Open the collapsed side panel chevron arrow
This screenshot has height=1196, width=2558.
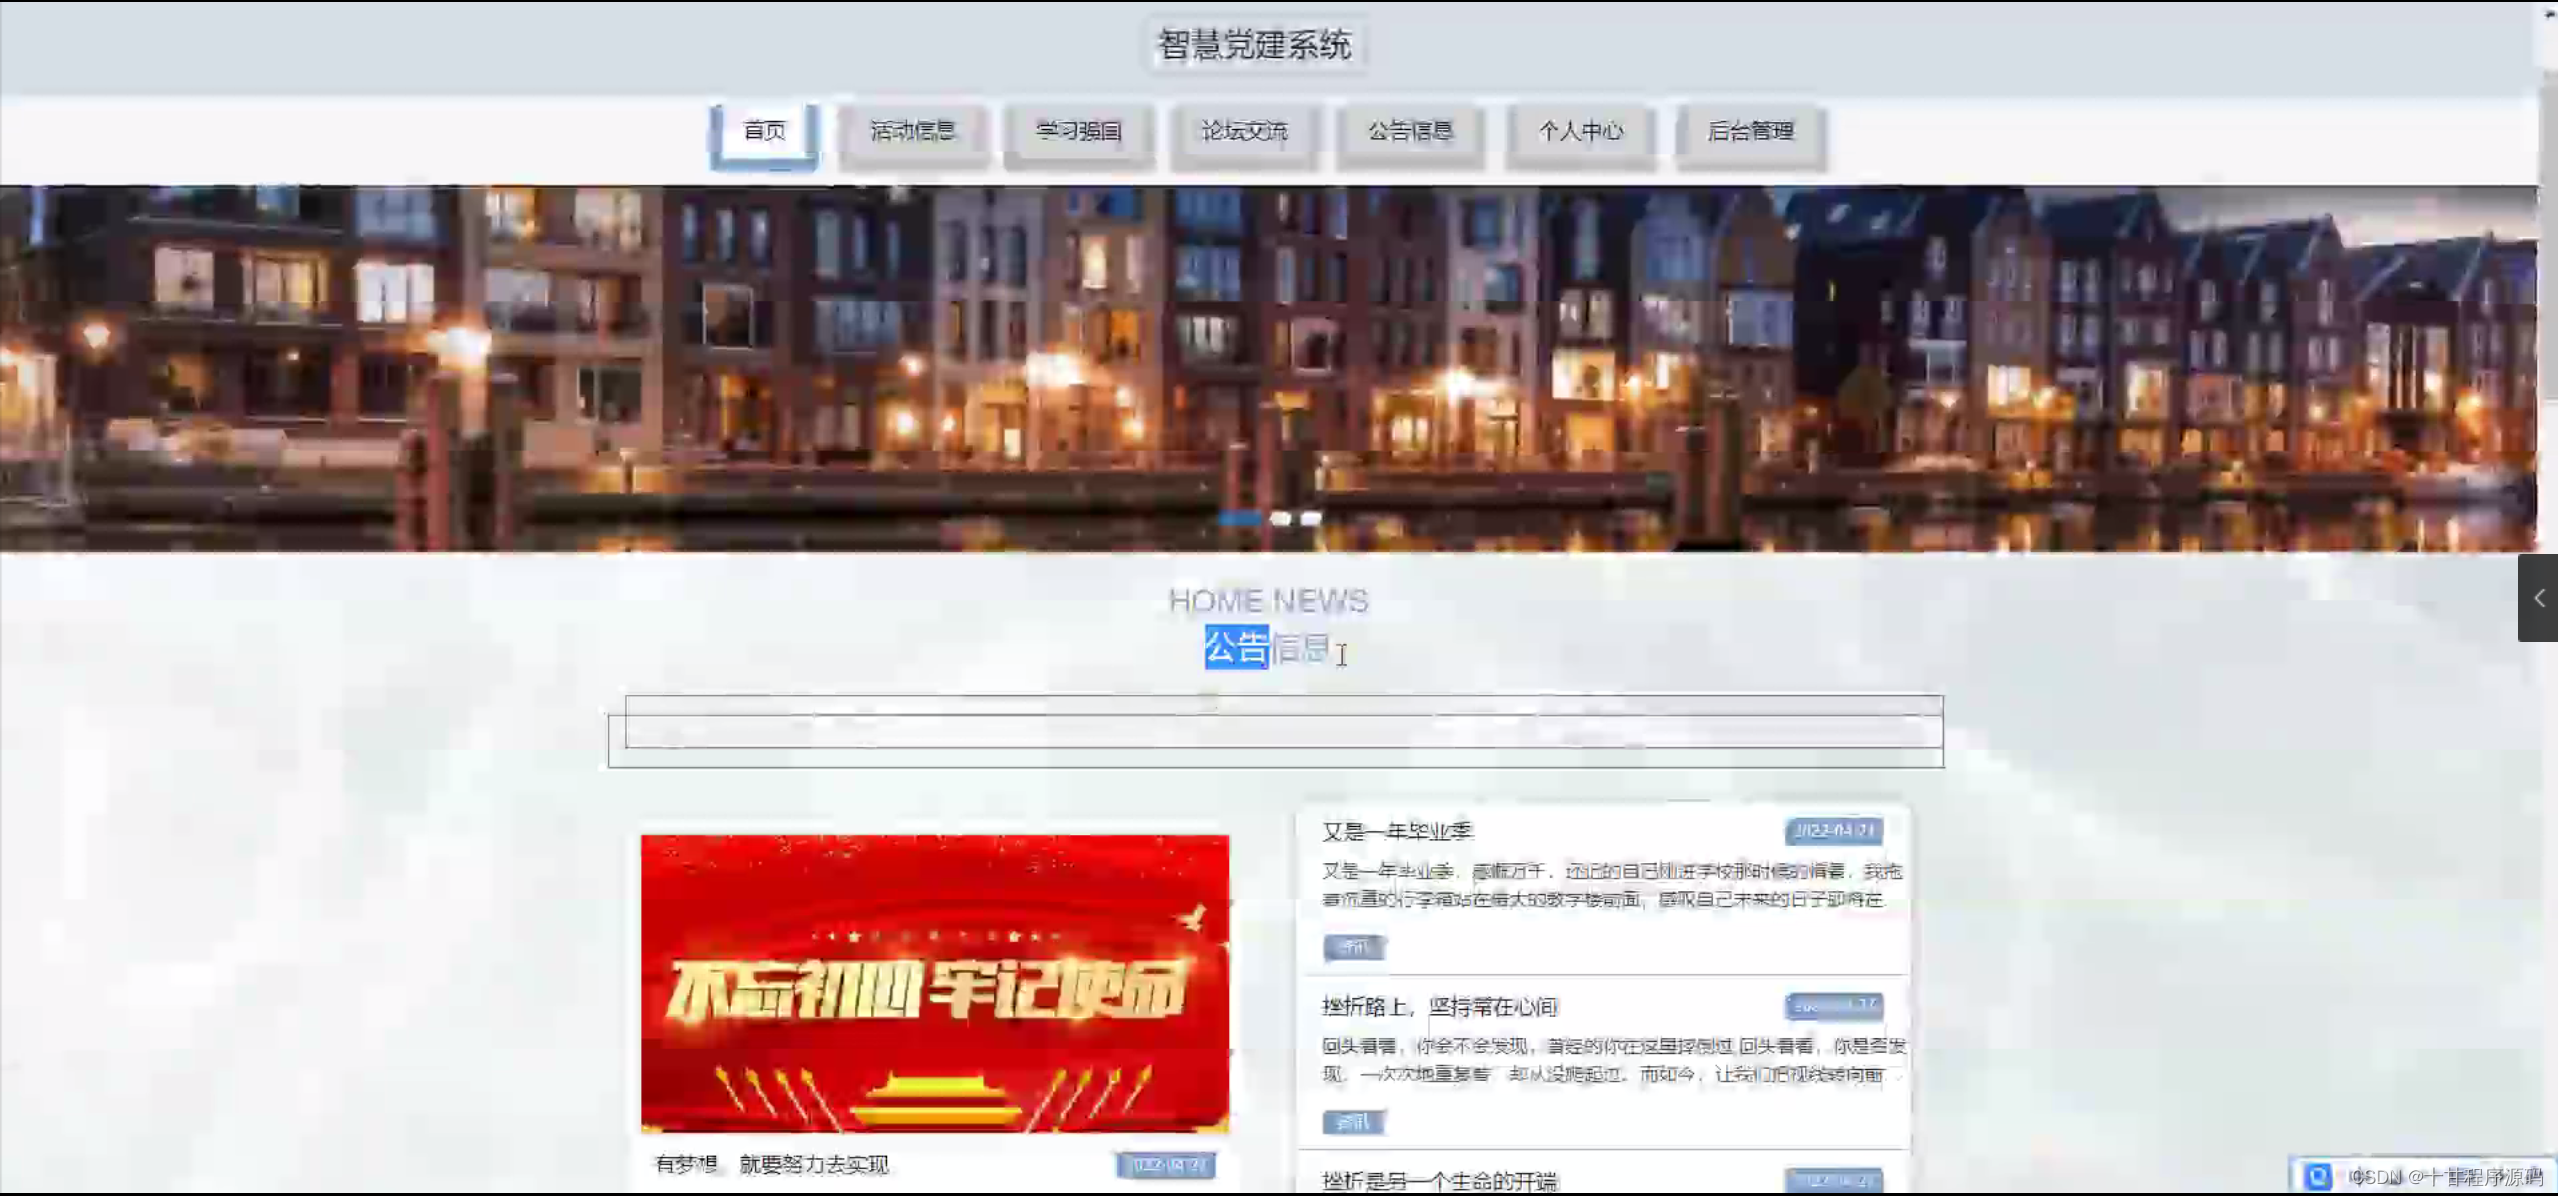[x=2539, y=598]
